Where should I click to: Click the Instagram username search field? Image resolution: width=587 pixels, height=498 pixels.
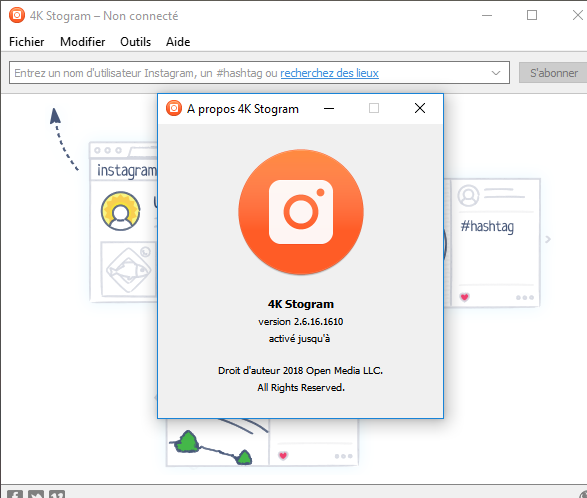(259, 73)
